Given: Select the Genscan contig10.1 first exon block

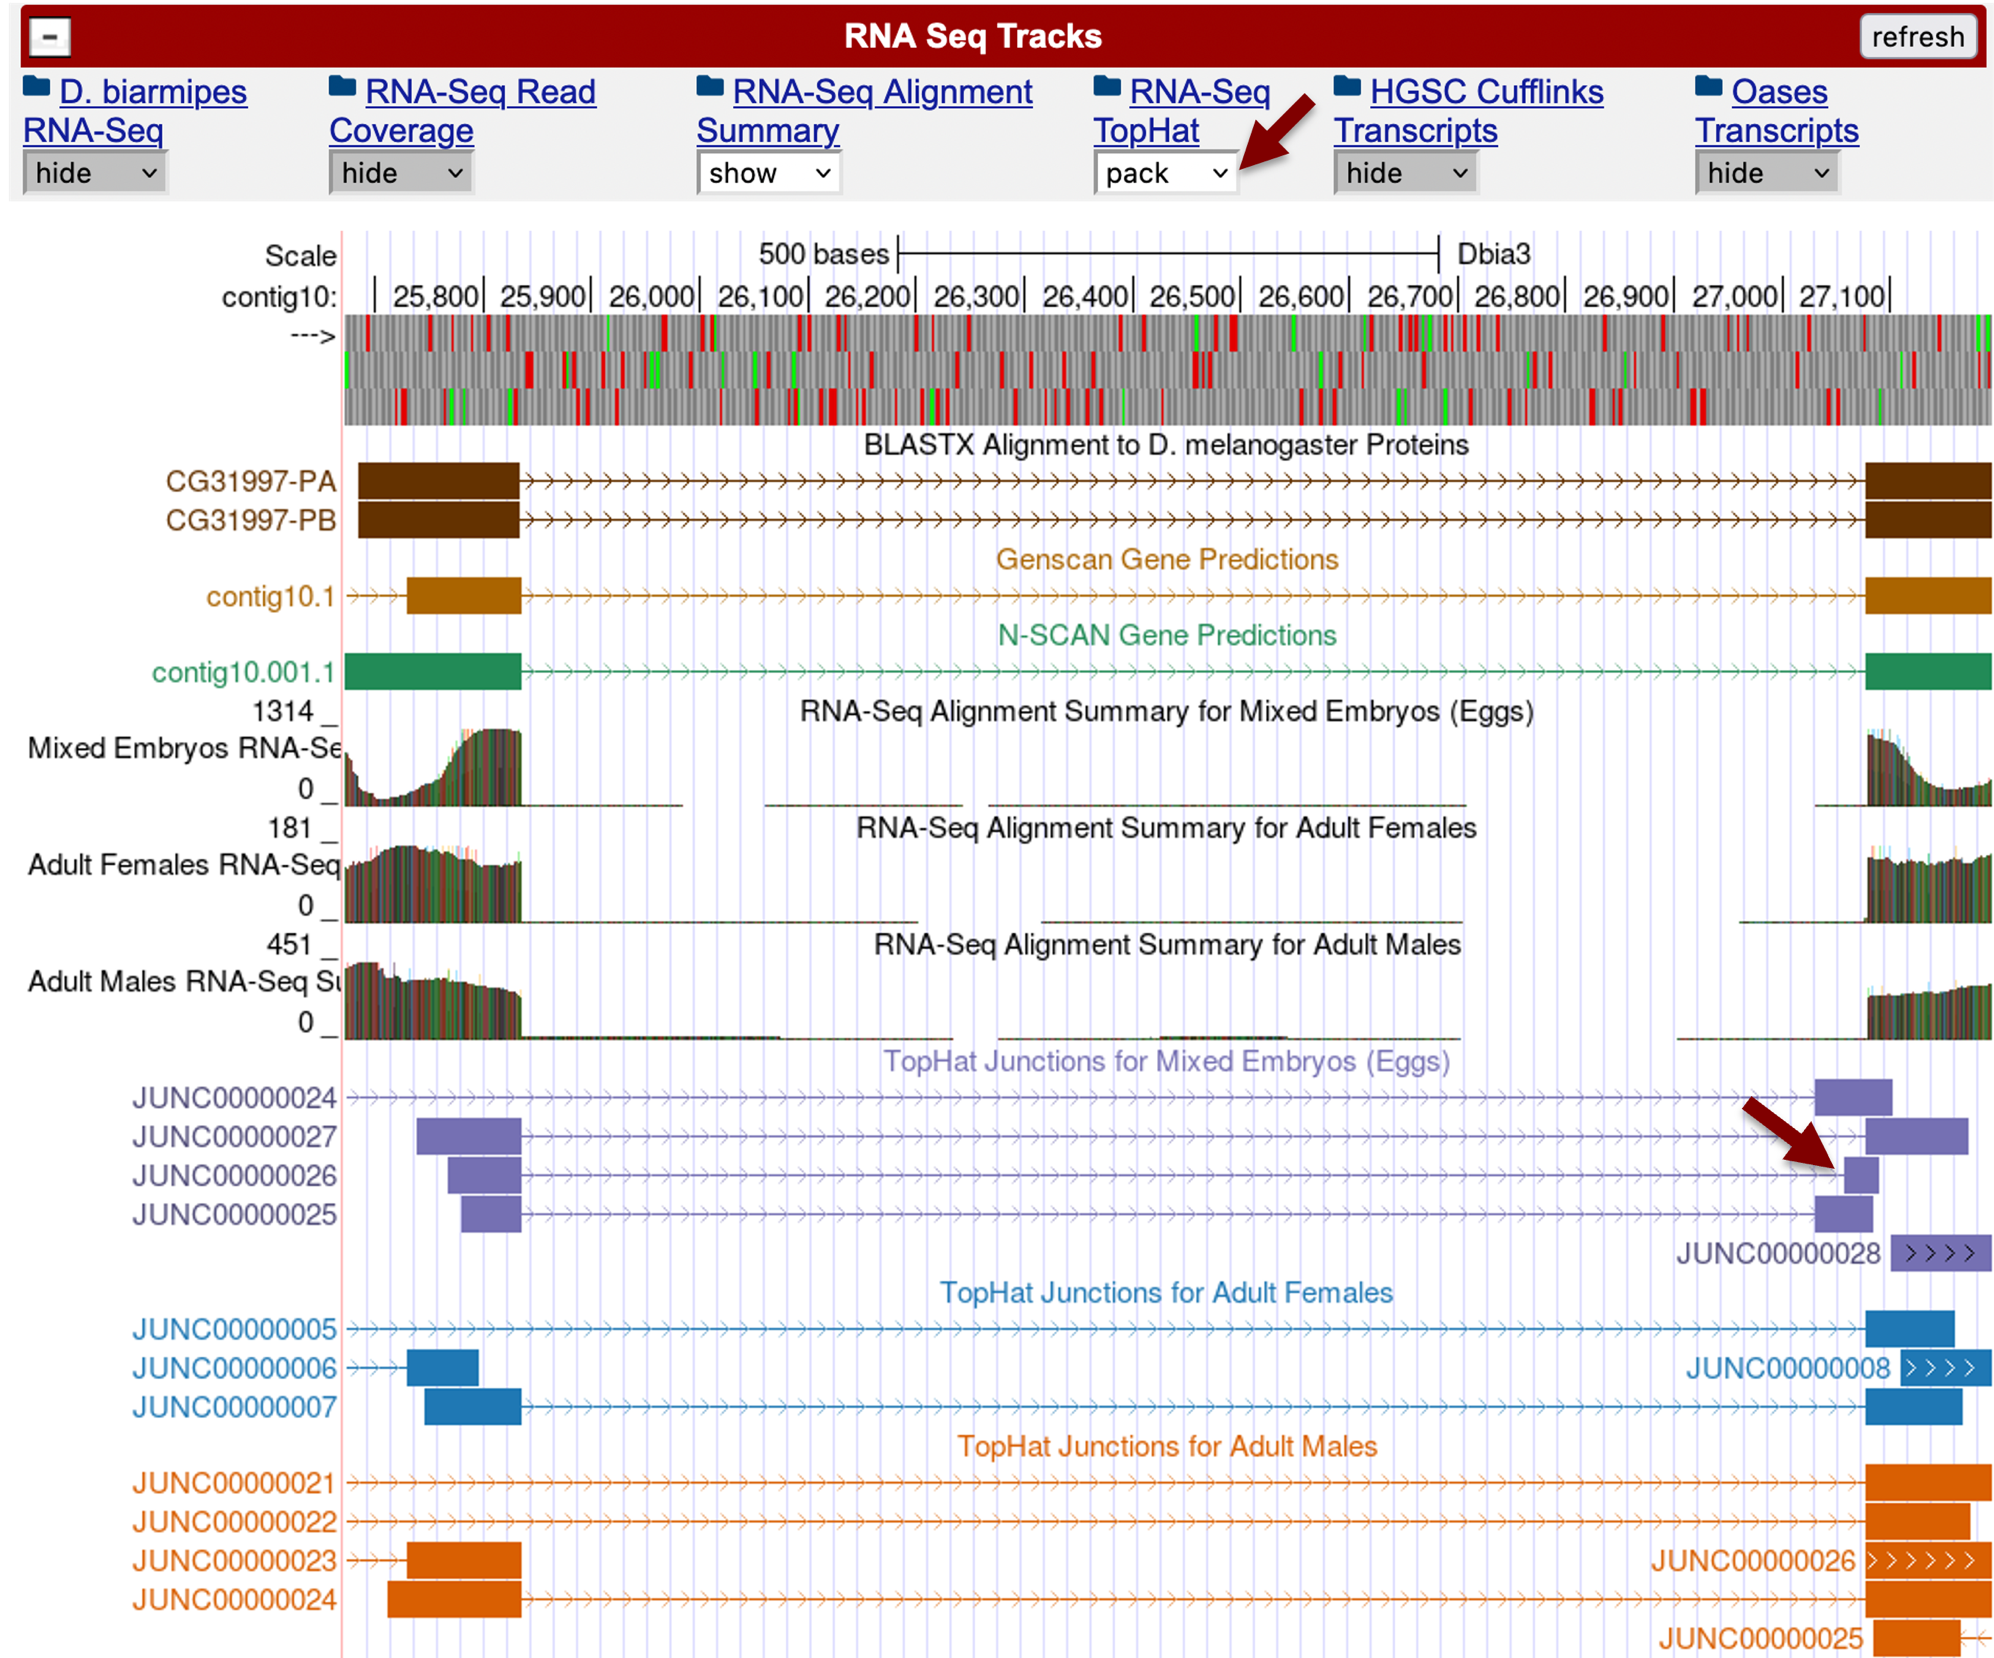Looking at the screenshot, I should pyautogui.click(x=464, y=596).
